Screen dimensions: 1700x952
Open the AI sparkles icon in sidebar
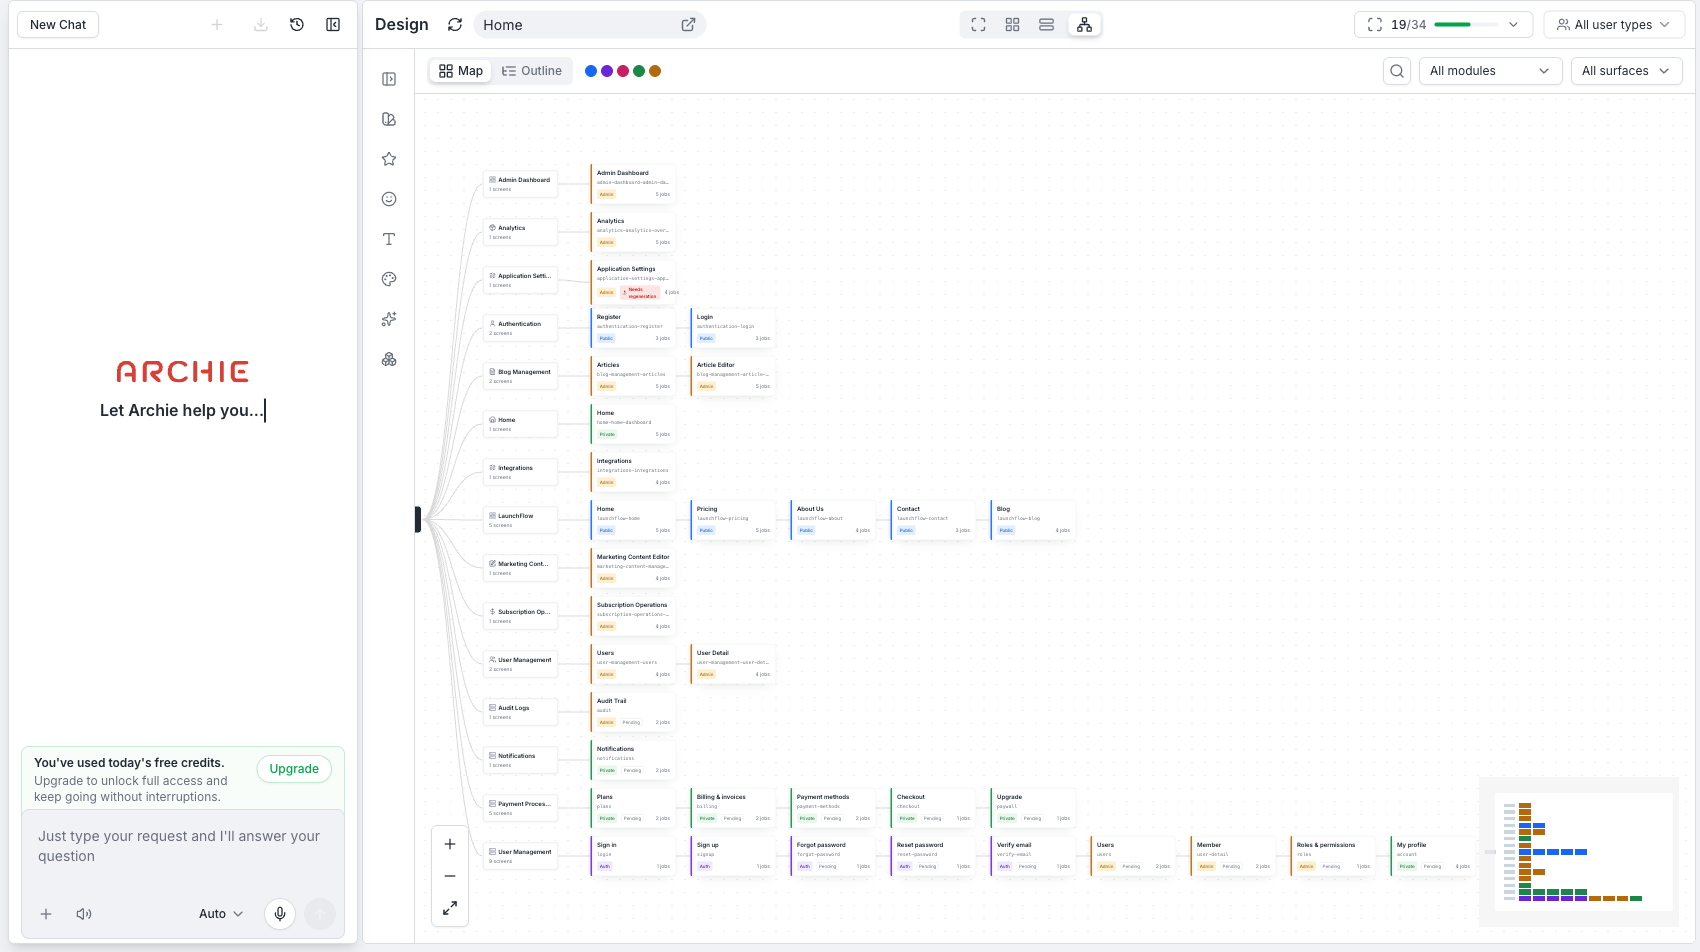click(x=389, y=319)
